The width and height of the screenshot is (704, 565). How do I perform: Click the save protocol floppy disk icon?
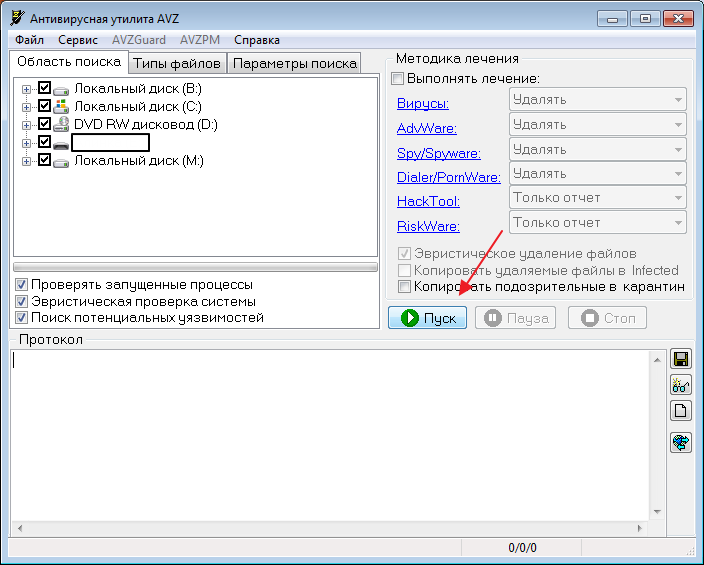click(x=681, y=360)
